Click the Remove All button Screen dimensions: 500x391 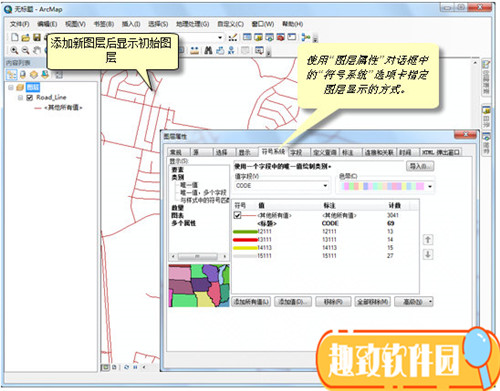[372, 302]
